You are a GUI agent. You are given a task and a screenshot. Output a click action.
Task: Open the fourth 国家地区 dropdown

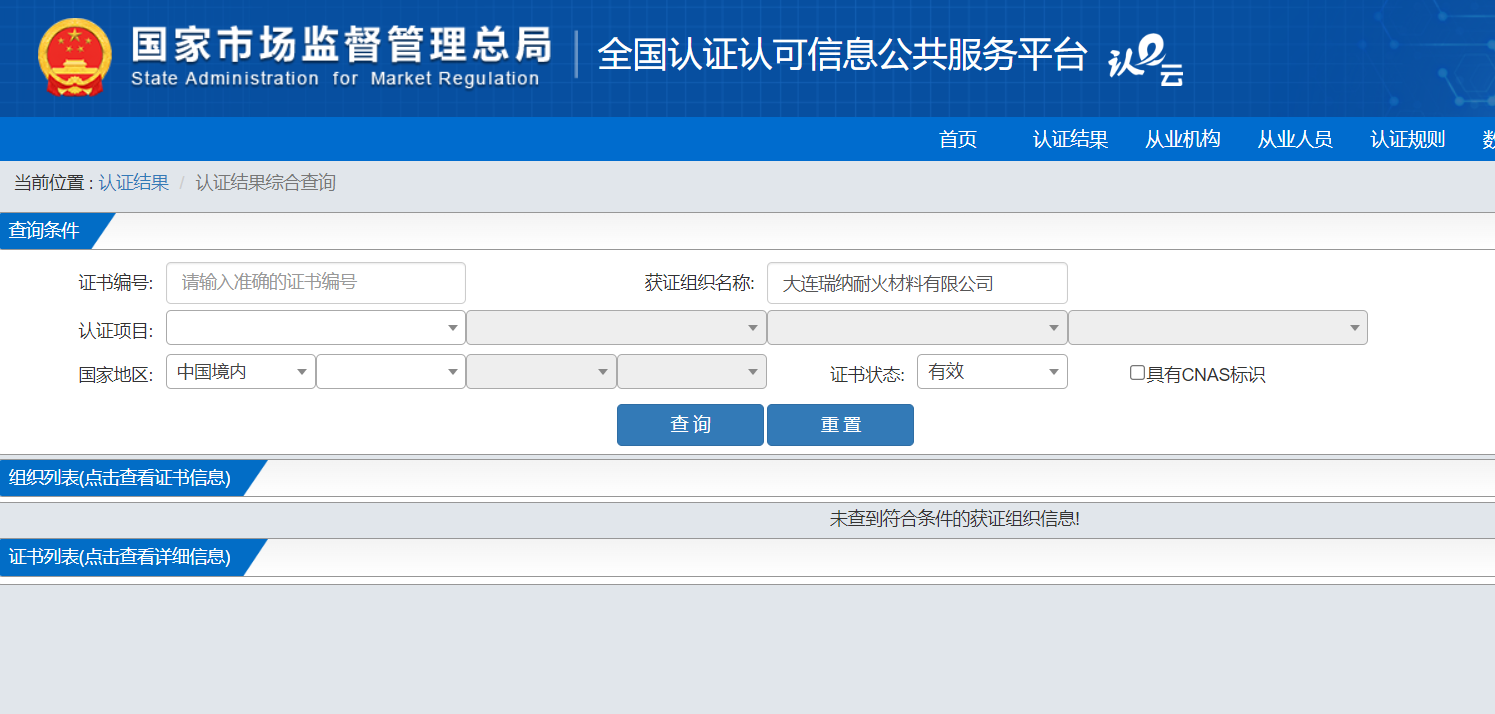(692, 371)
